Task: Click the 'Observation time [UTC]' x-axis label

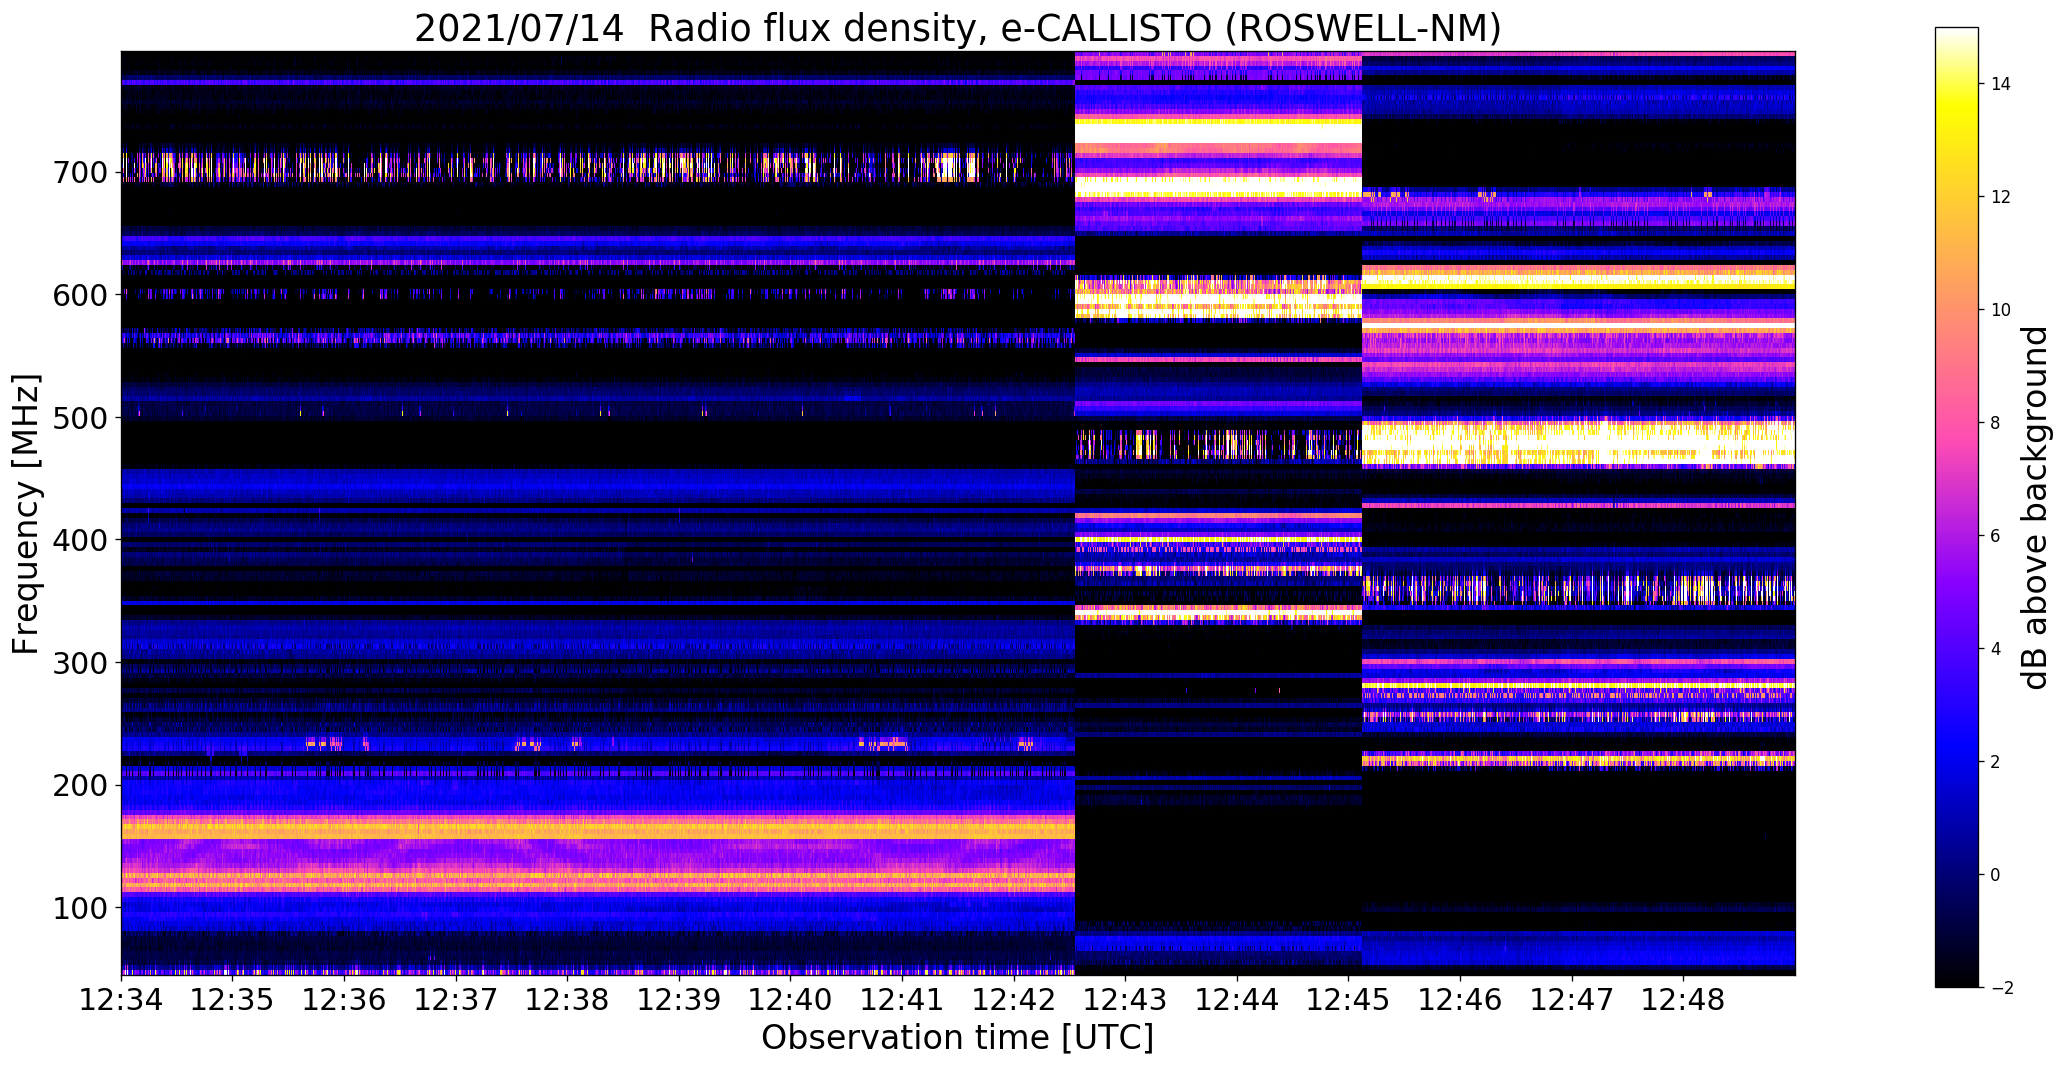Action: coord(957,1037)
